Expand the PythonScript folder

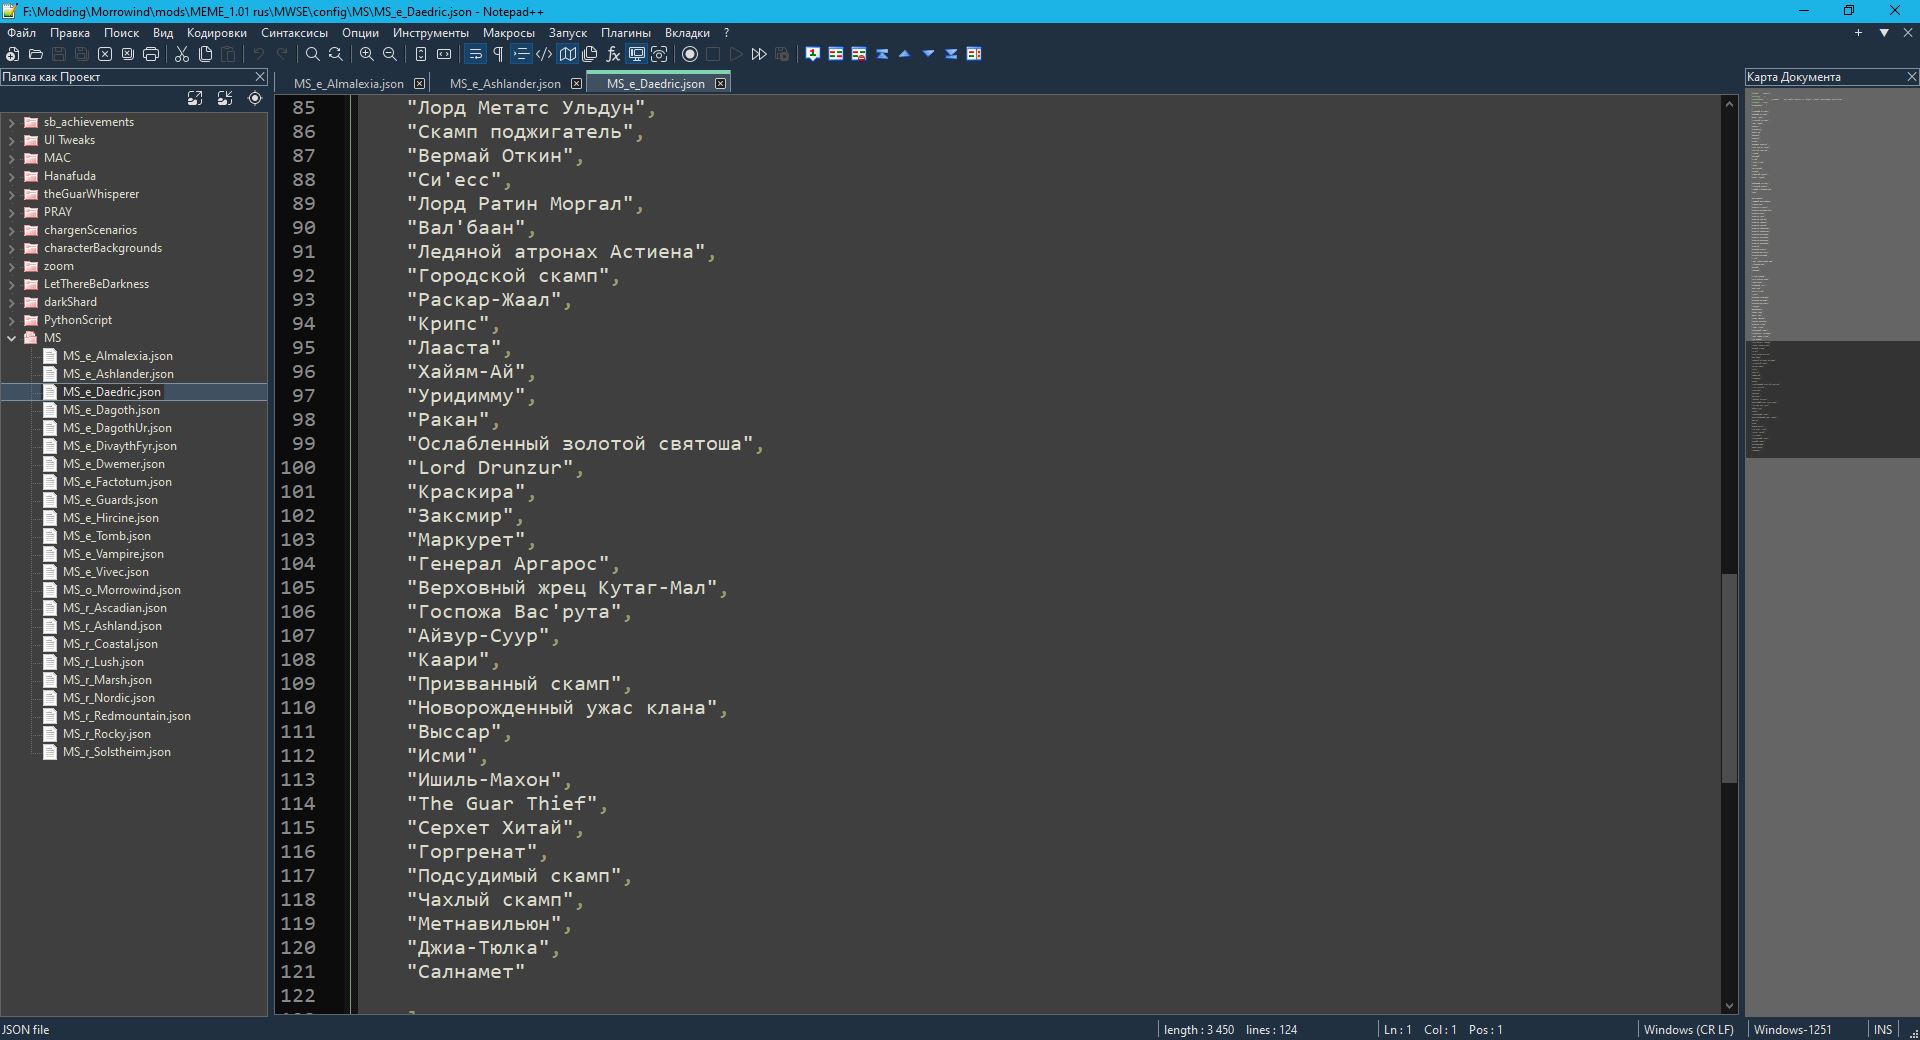pos(11,320)
